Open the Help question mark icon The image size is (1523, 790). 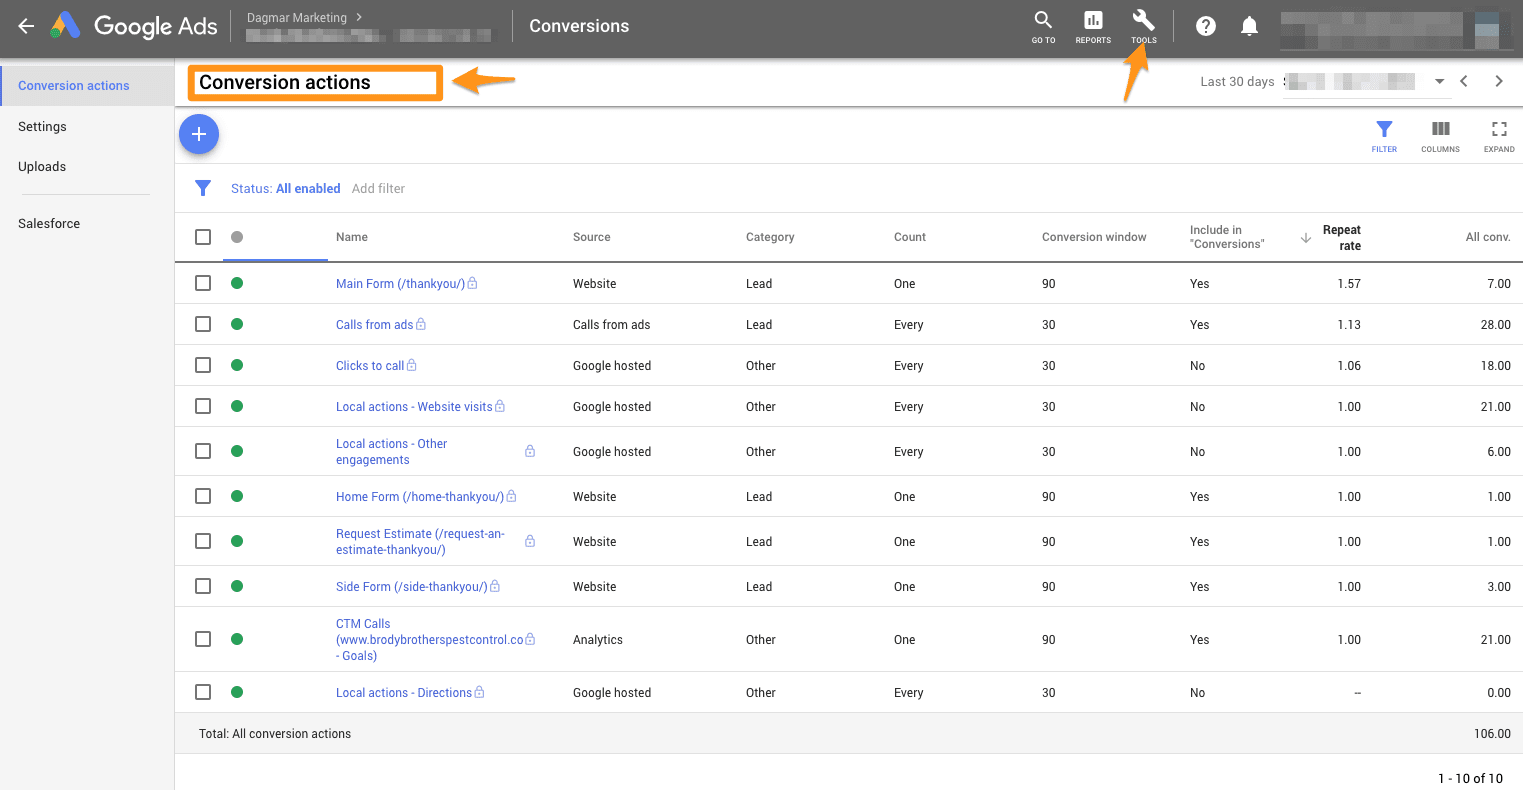(x=1206, y=27)
